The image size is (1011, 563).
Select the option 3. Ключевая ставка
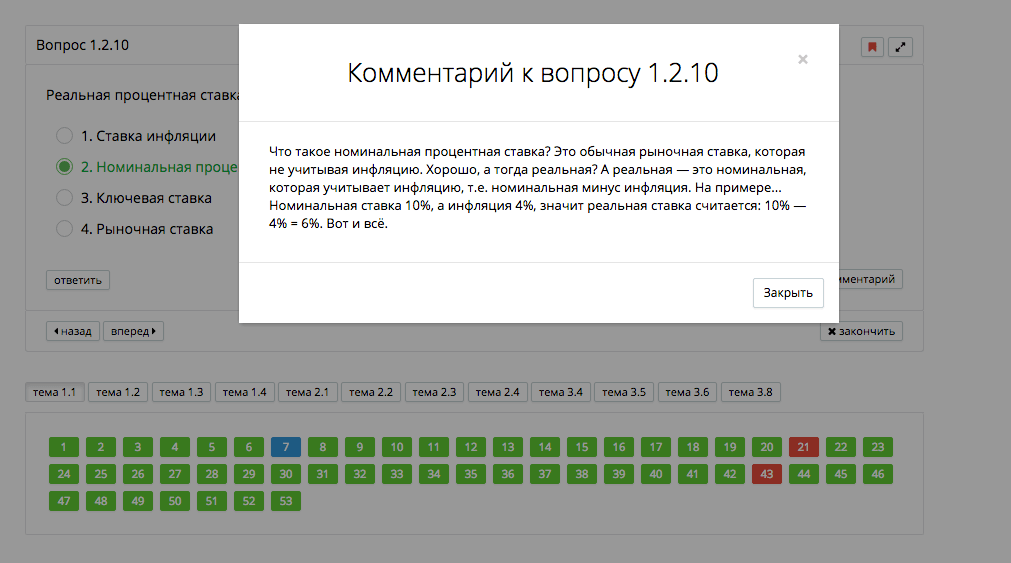(64, 198)
